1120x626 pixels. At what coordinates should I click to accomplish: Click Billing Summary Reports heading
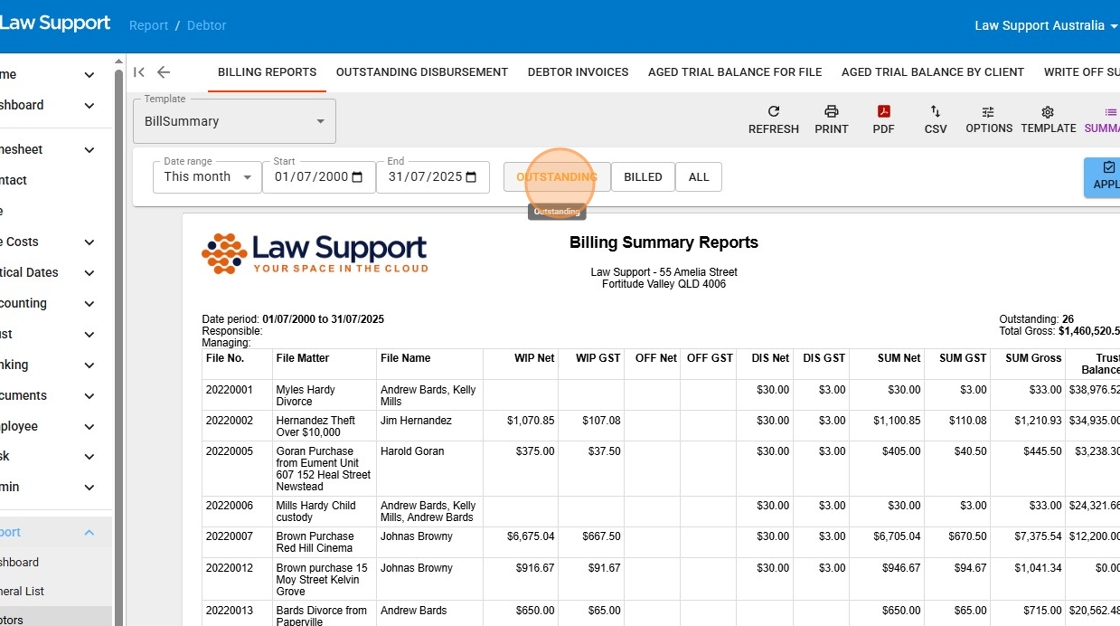(x=664, y=242)
